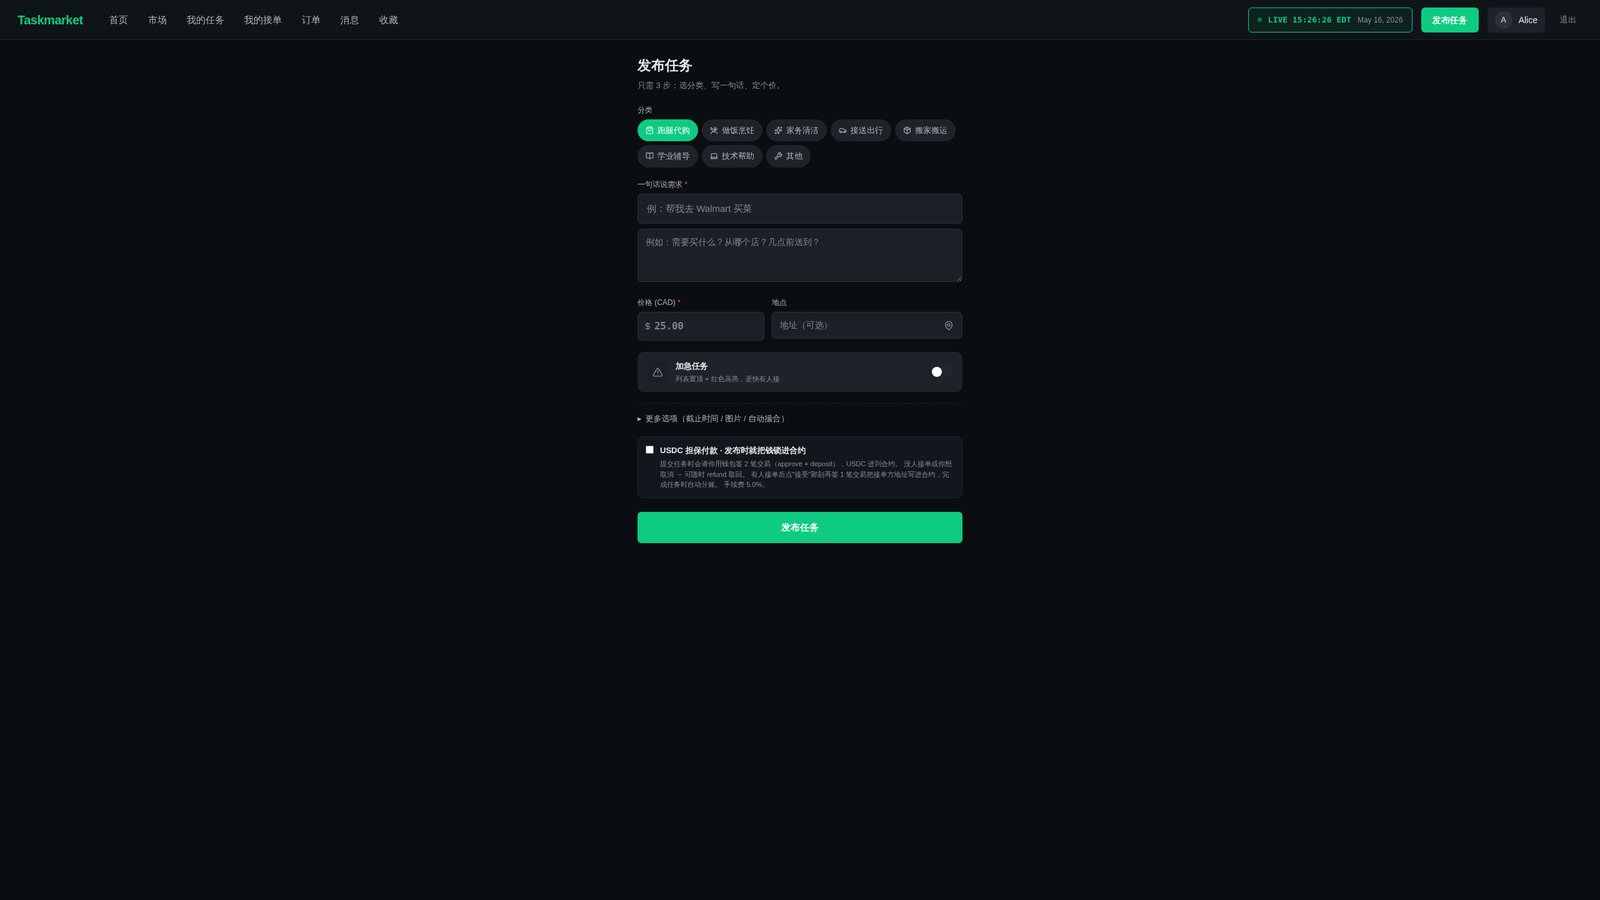Choose the 搬家搬运 box category chip
Screen dimensions: 1600x900
coord(925,130)
